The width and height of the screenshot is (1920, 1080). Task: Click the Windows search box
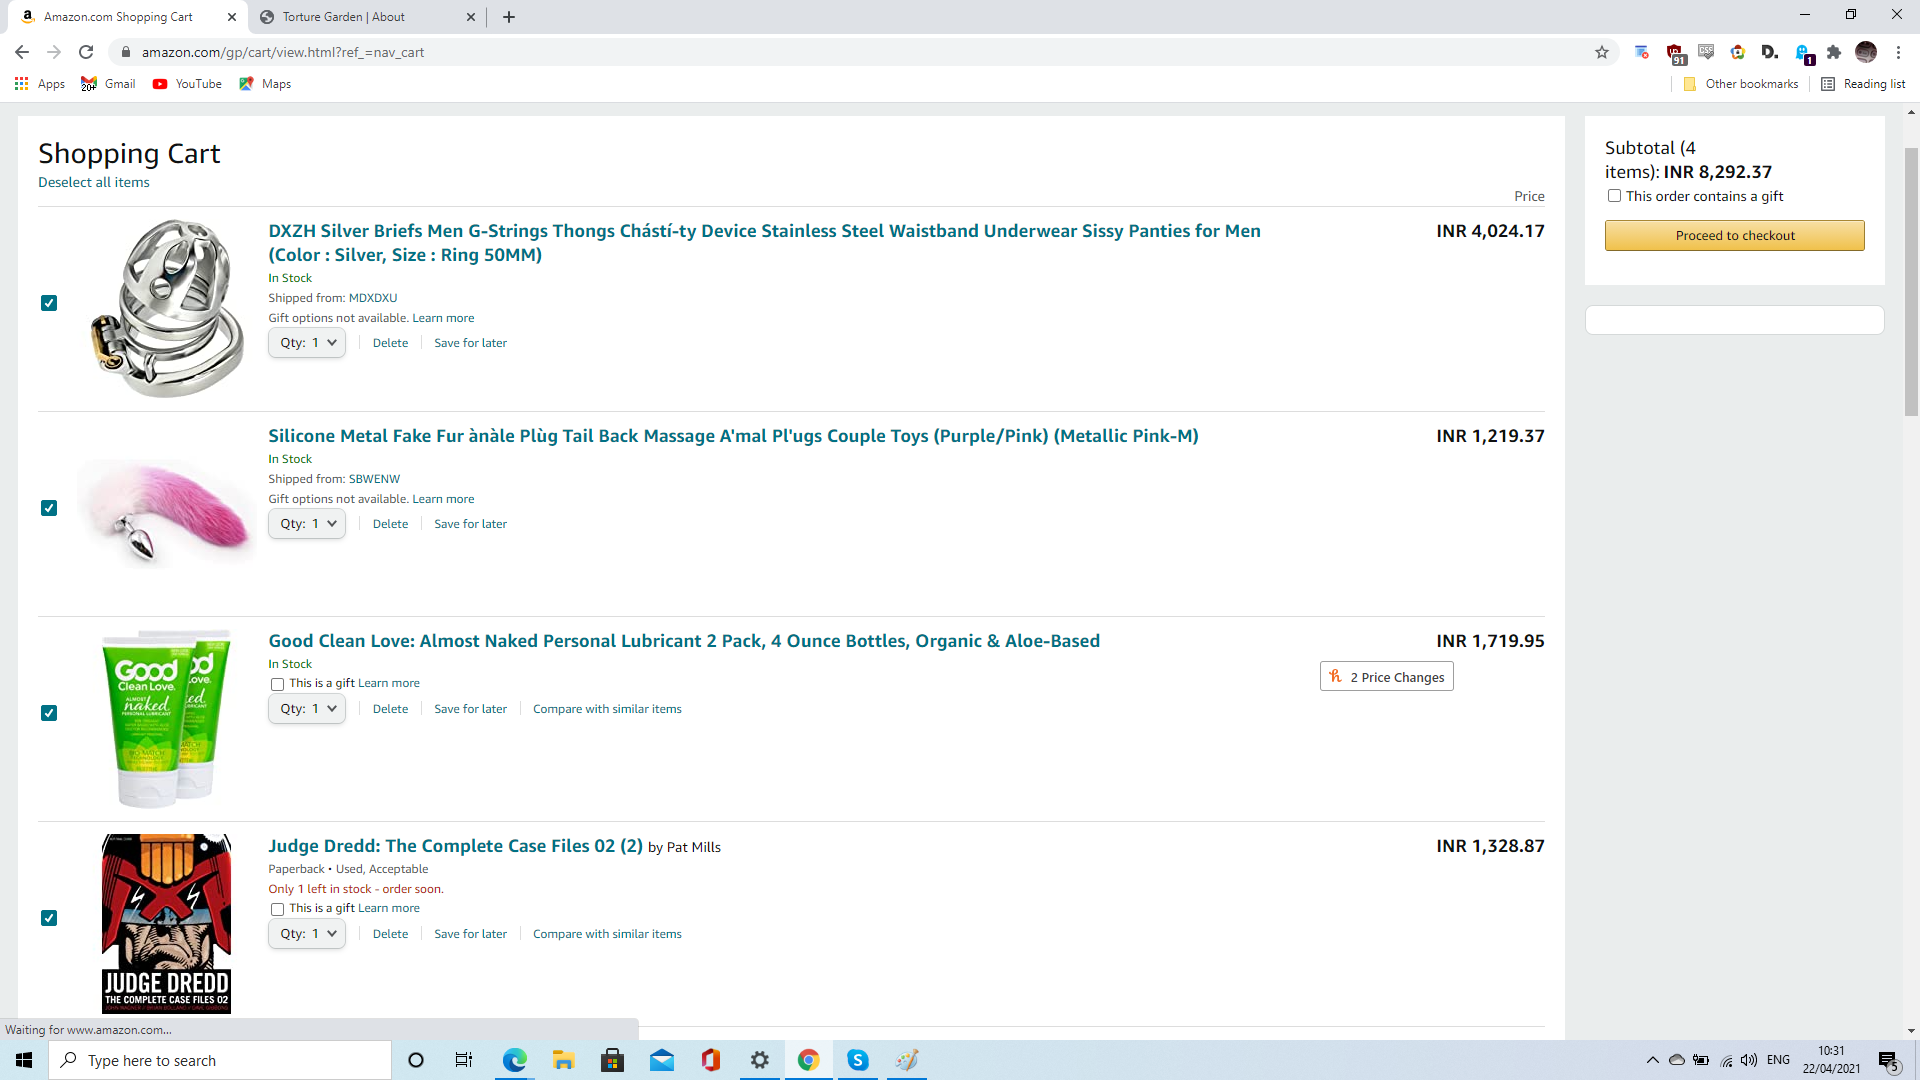pyautogui.click(x=220, y=1060)
